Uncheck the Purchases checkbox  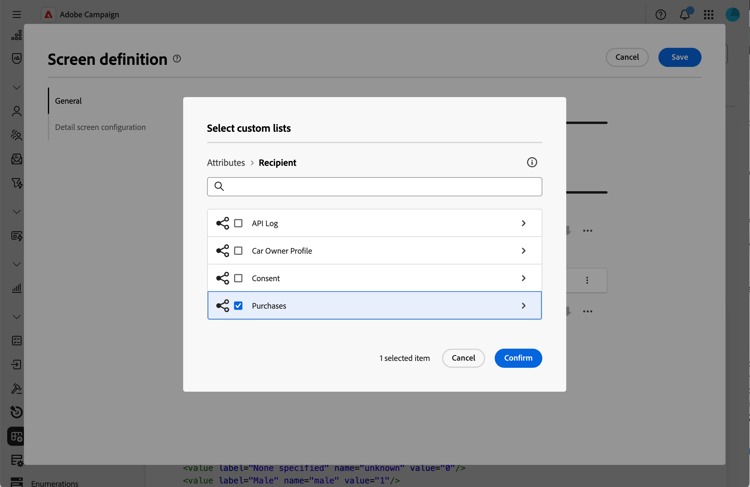coord(238,306)
